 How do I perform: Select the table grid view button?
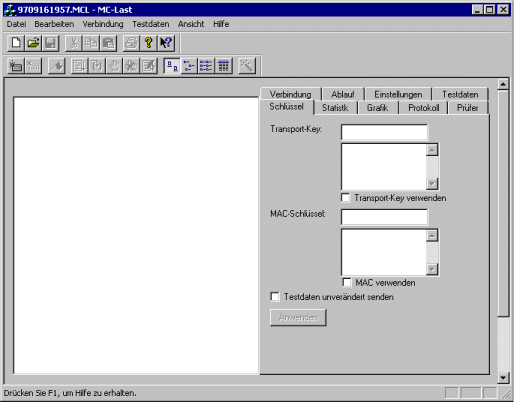click(x=224, y=66)
